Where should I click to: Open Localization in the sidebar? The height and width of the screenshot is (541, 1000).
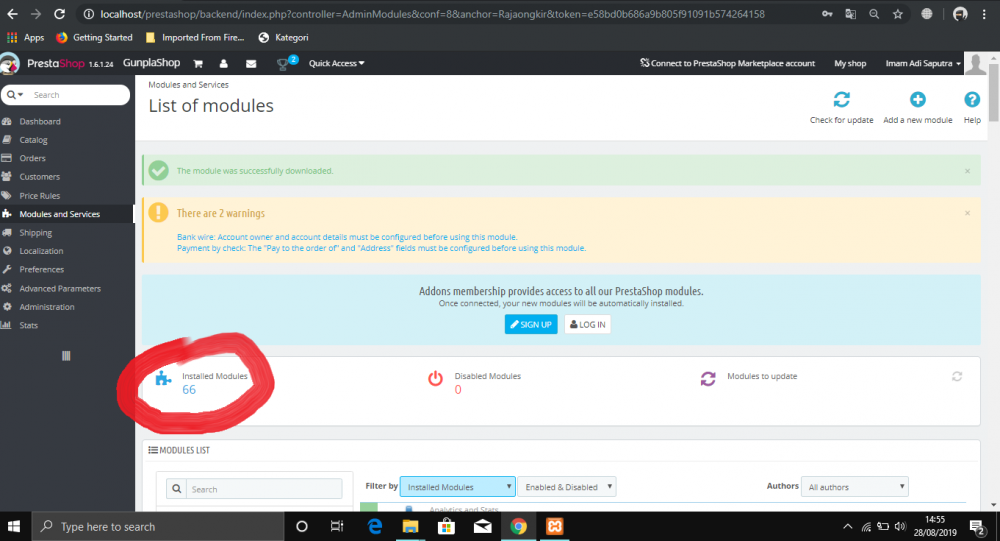pos(41,251)
